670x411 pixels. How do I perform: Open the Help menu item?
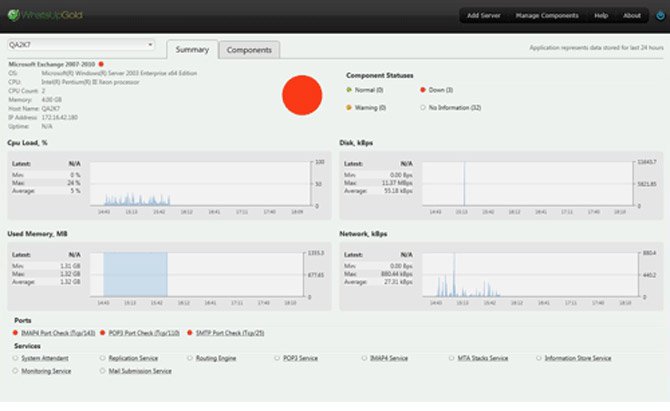601,15
